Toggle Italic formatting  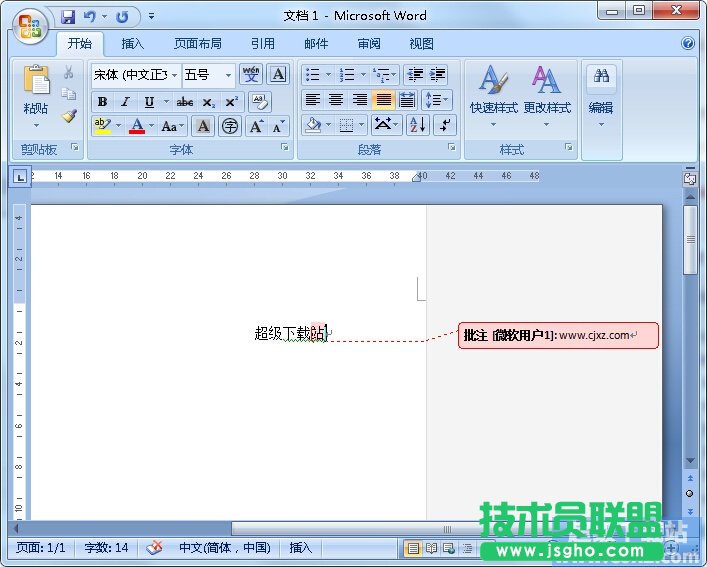(x=125, y=102)
